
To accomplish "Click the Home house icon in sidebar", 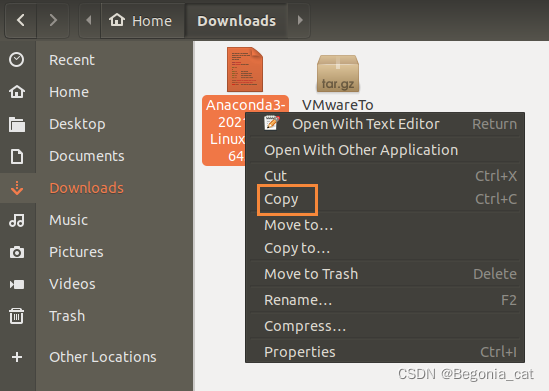I will pos(17,92).
